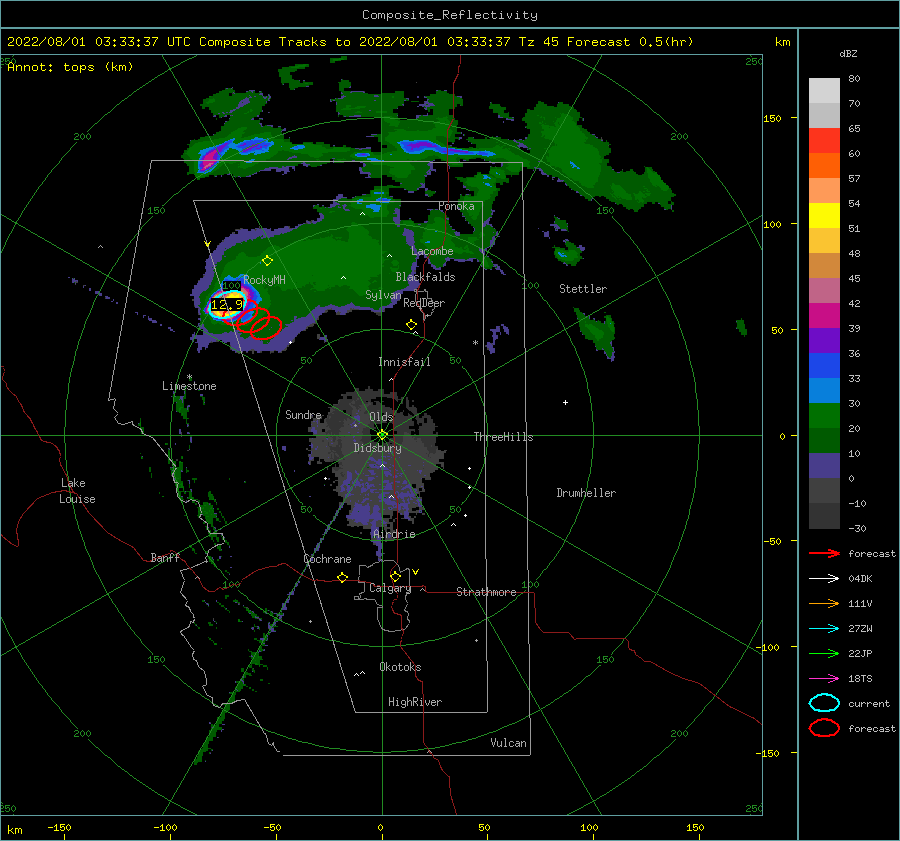This screenshot has width=900, height=841.
Task: Click the '04DK' legend label text
Action: pos(860,578)
